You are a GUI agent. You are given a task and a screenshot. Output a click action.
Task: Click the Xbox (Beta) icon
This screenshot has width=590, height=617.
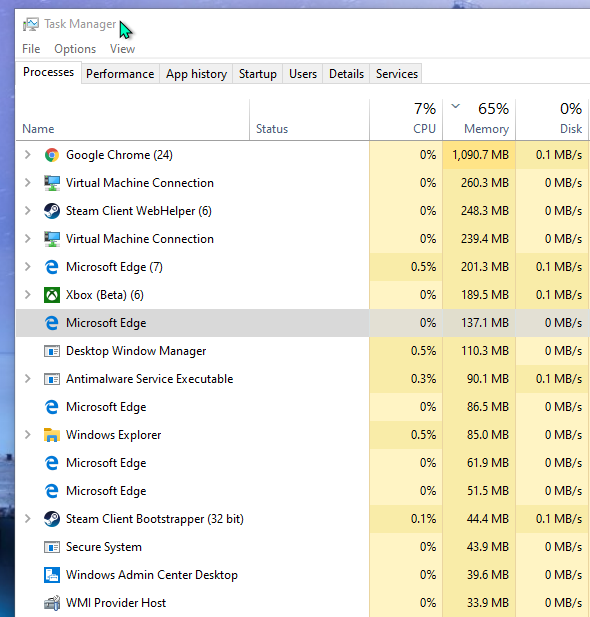point(52,295)
